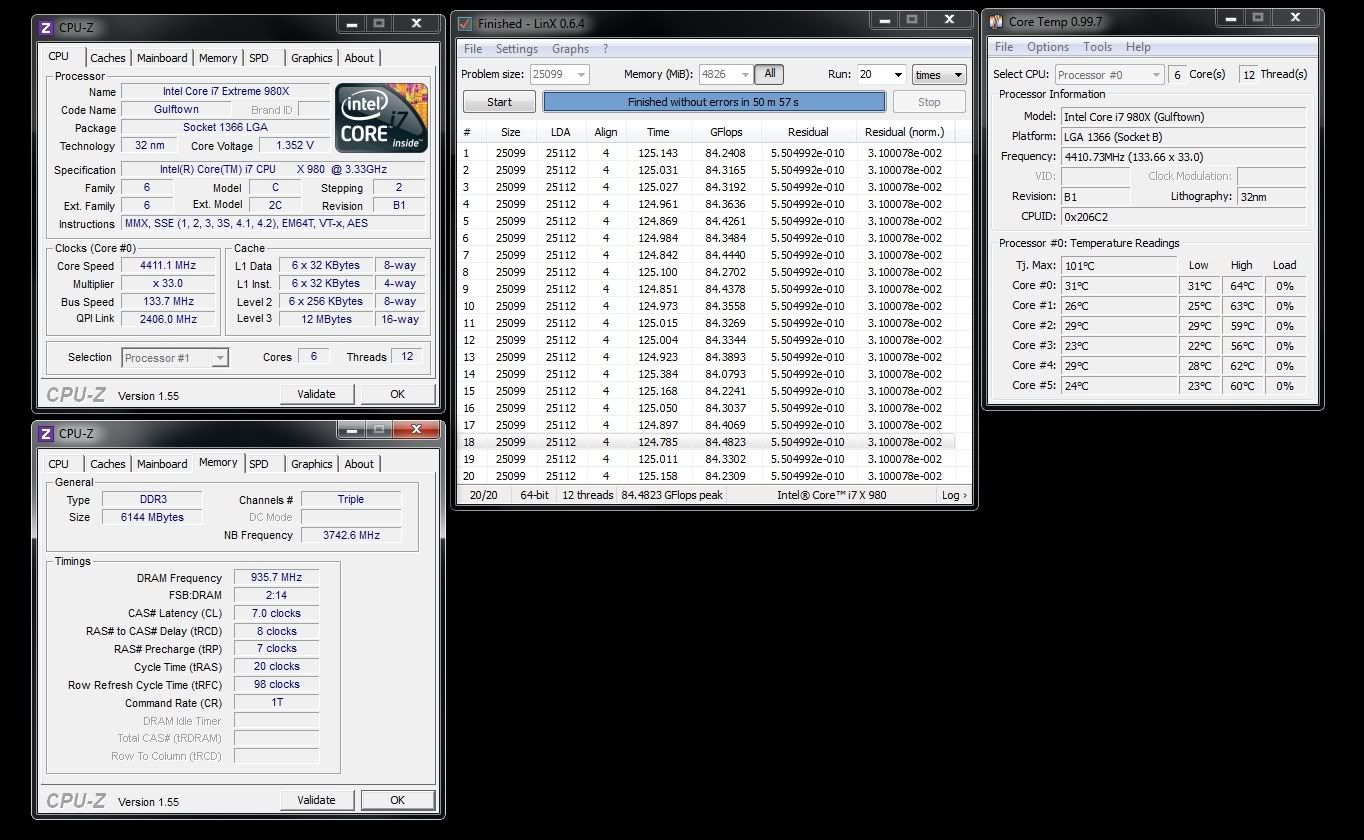
Task: Select result row 18 with 84.4823 GFlops
Action: [705, 442]
